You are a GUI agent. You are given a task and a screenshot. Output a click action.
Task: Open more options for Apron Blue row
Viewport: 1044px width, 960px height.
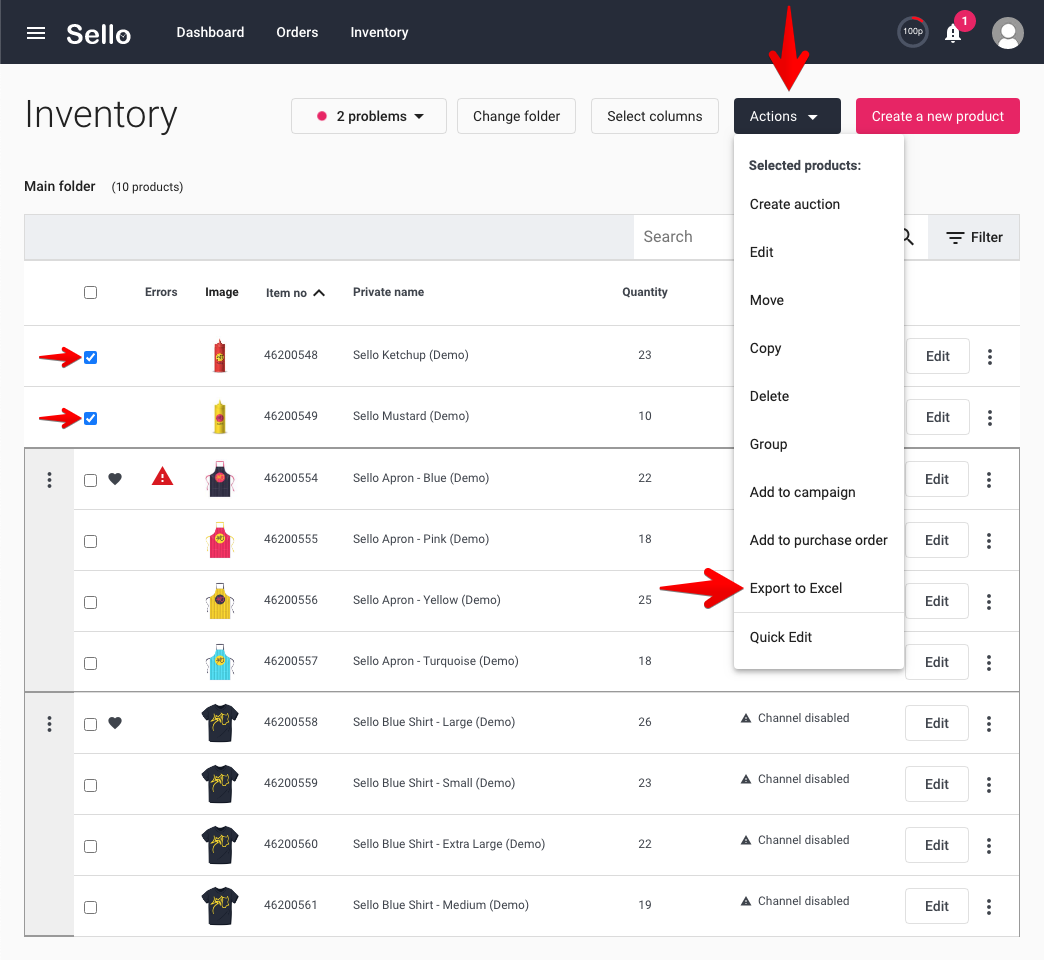[x=989, y=479]
